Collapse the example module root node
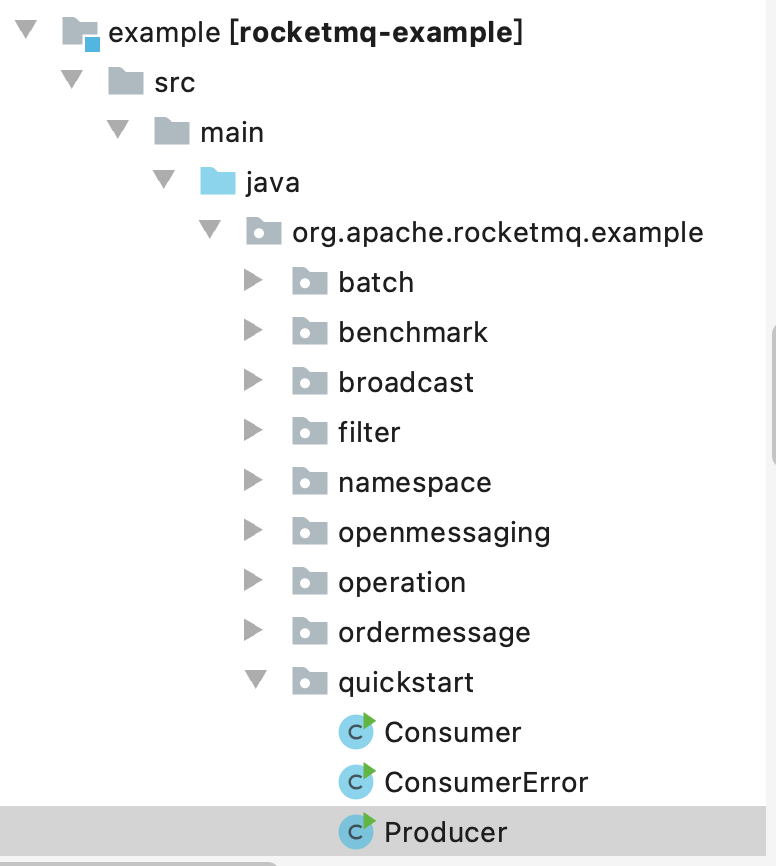The height and width of the screenshot is (866, 776). click(26, 30)
